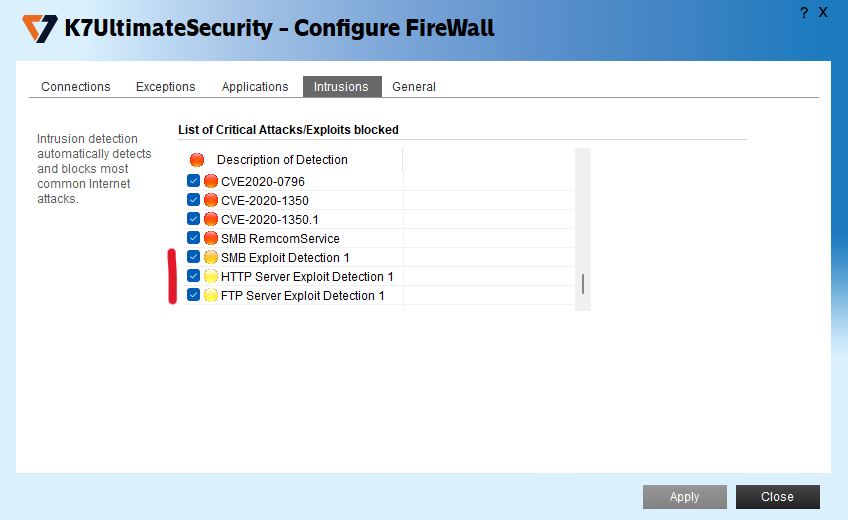This screenshot has height=520, width=848.
Task: Click the Close button
Action: [777, 497]
